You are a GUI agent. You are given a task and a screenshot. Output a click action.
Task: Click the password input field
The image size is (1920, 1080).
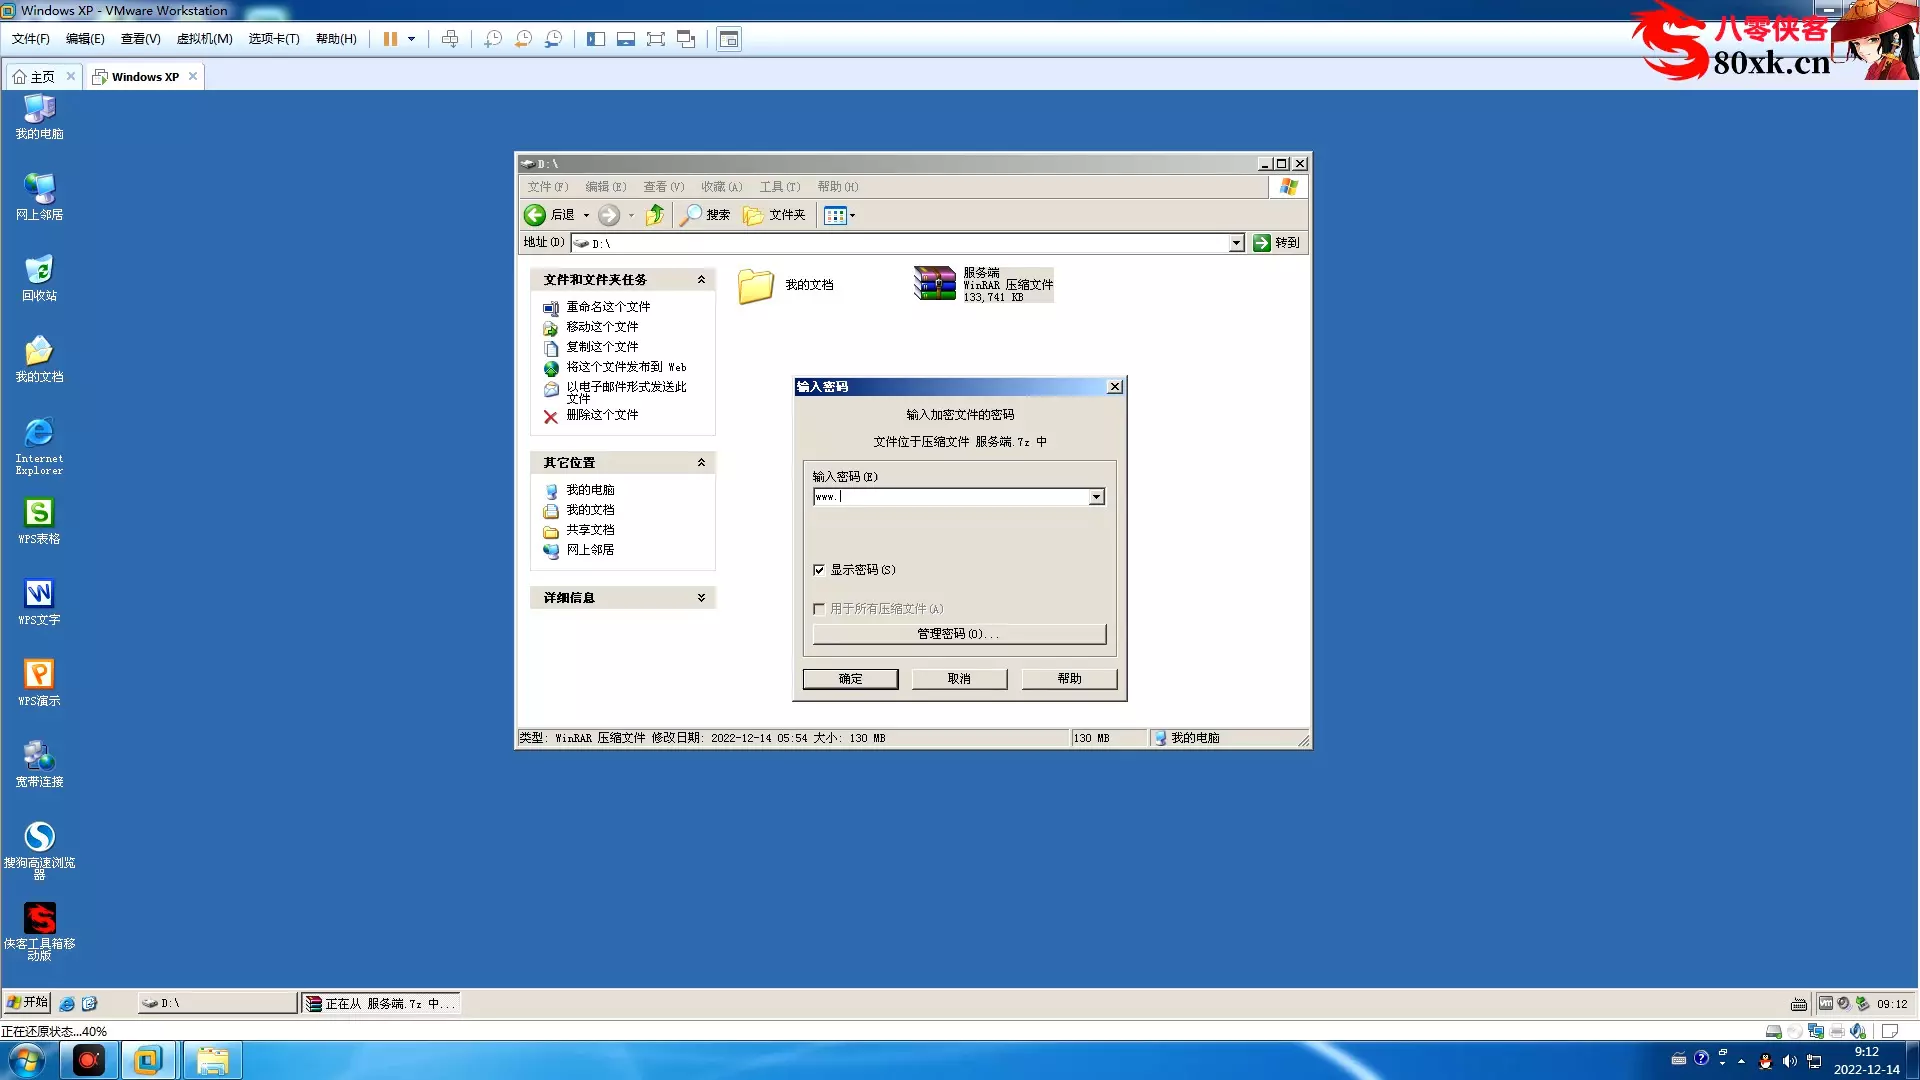pos(950,497)
